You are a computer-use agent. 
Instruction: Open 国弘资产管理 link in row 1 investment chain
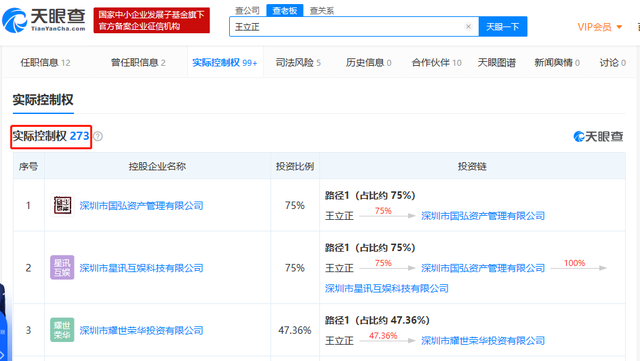pyautogui.click(x=483, y=216)
